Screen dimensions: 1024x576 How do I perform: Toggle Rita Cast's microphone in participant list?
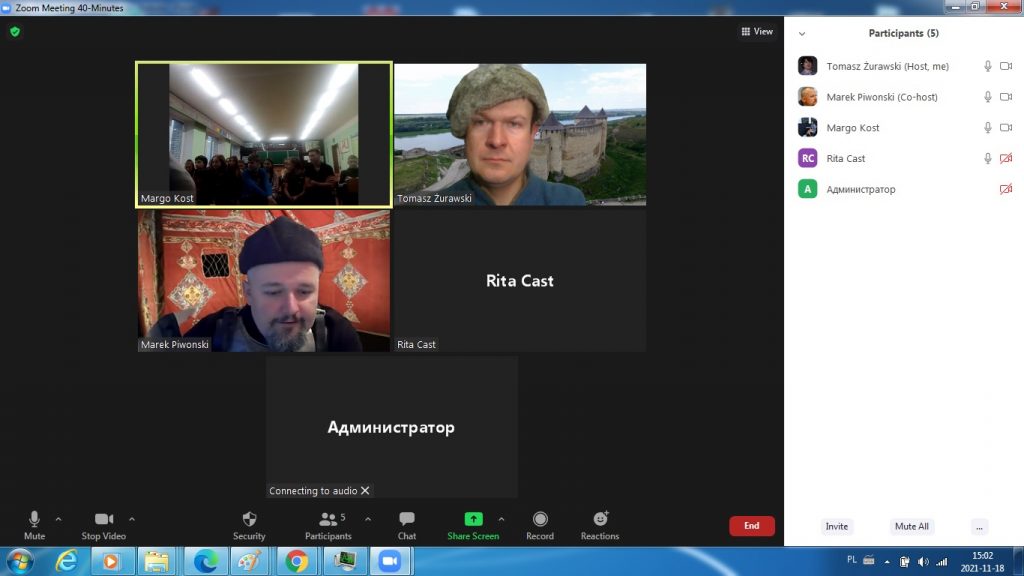(x=988, y=159)
